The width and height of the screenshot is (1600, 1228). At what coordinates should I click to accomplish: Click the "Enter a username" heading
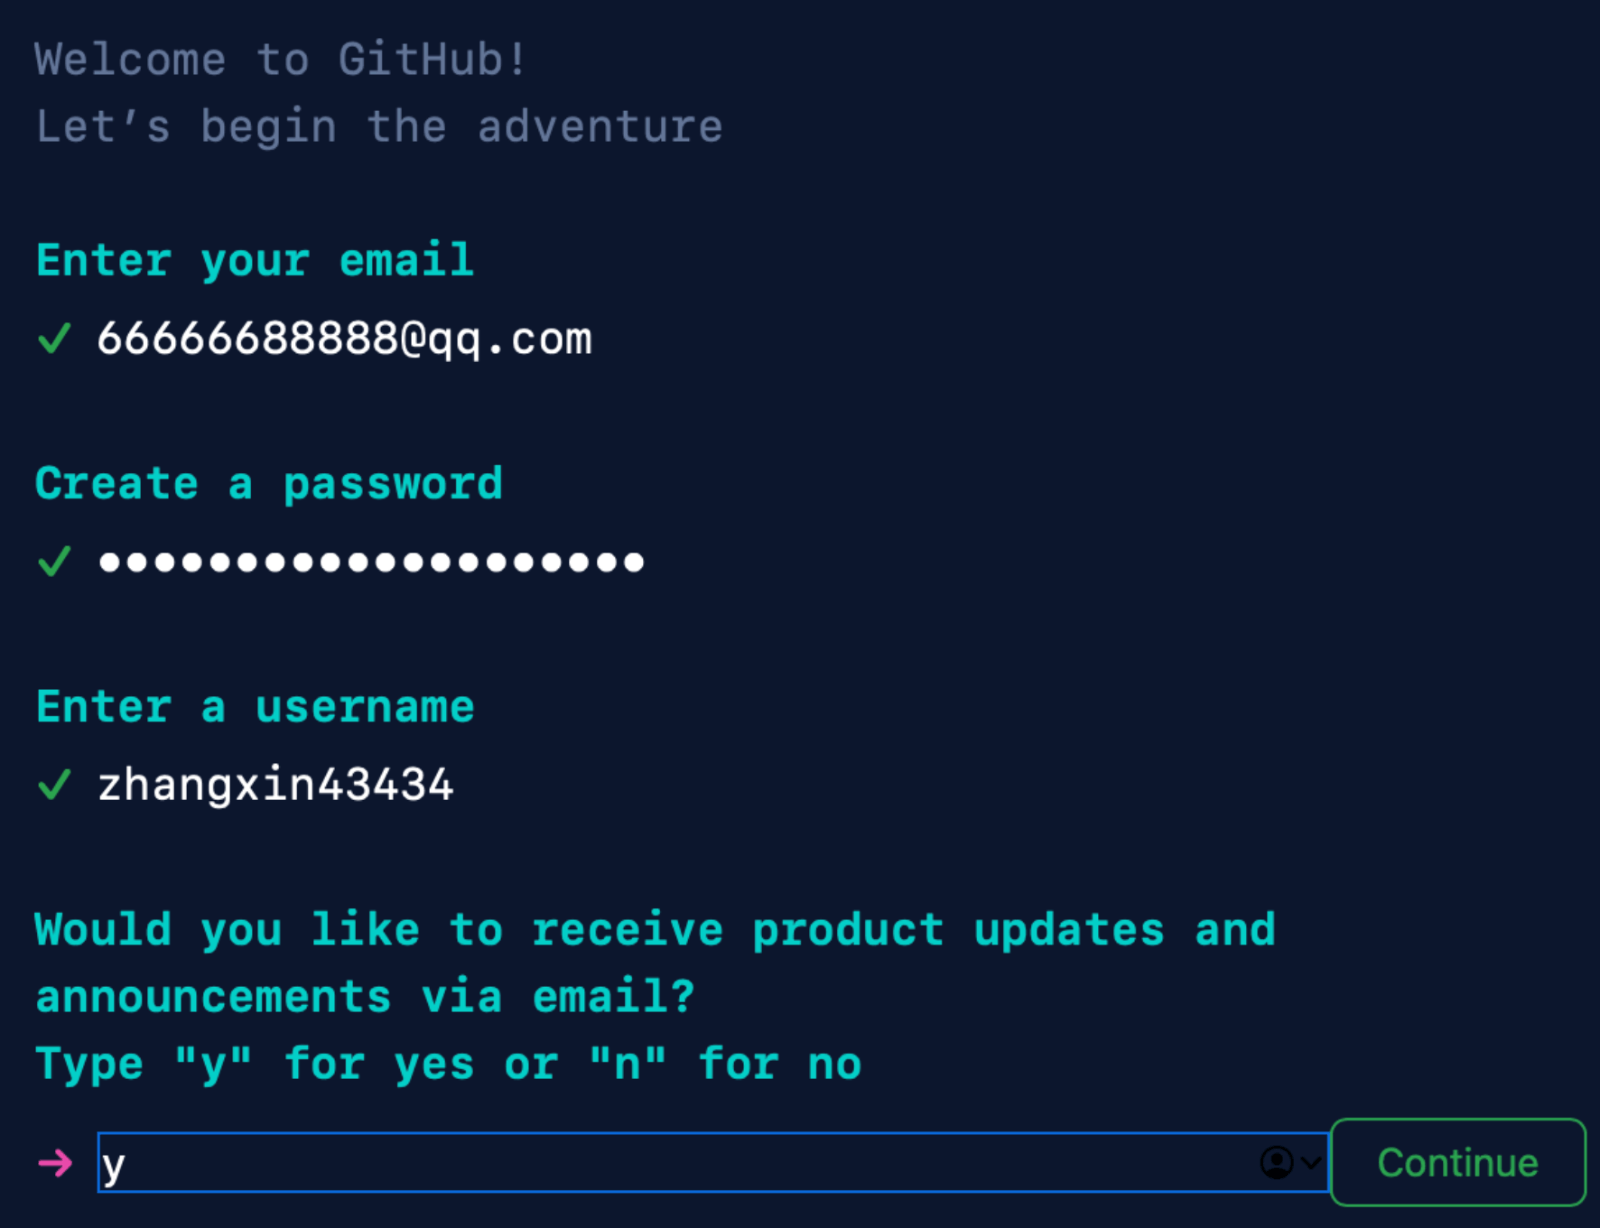255,708
